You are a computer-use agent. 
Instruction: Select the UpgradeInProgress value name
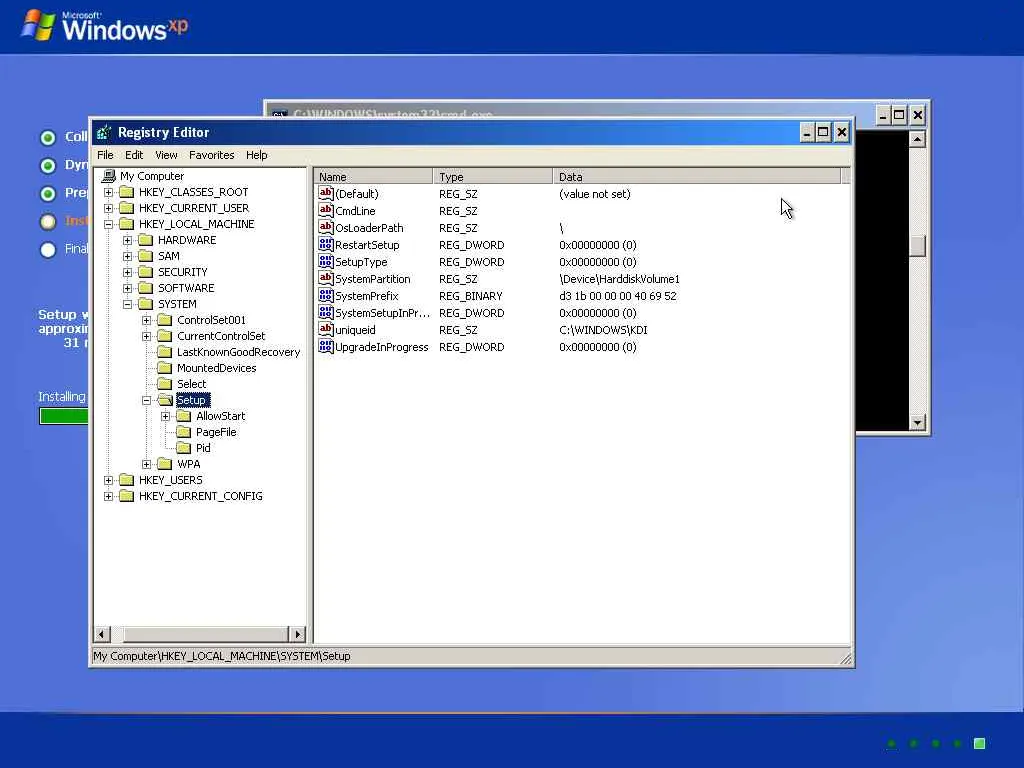(x=381, y=347)
